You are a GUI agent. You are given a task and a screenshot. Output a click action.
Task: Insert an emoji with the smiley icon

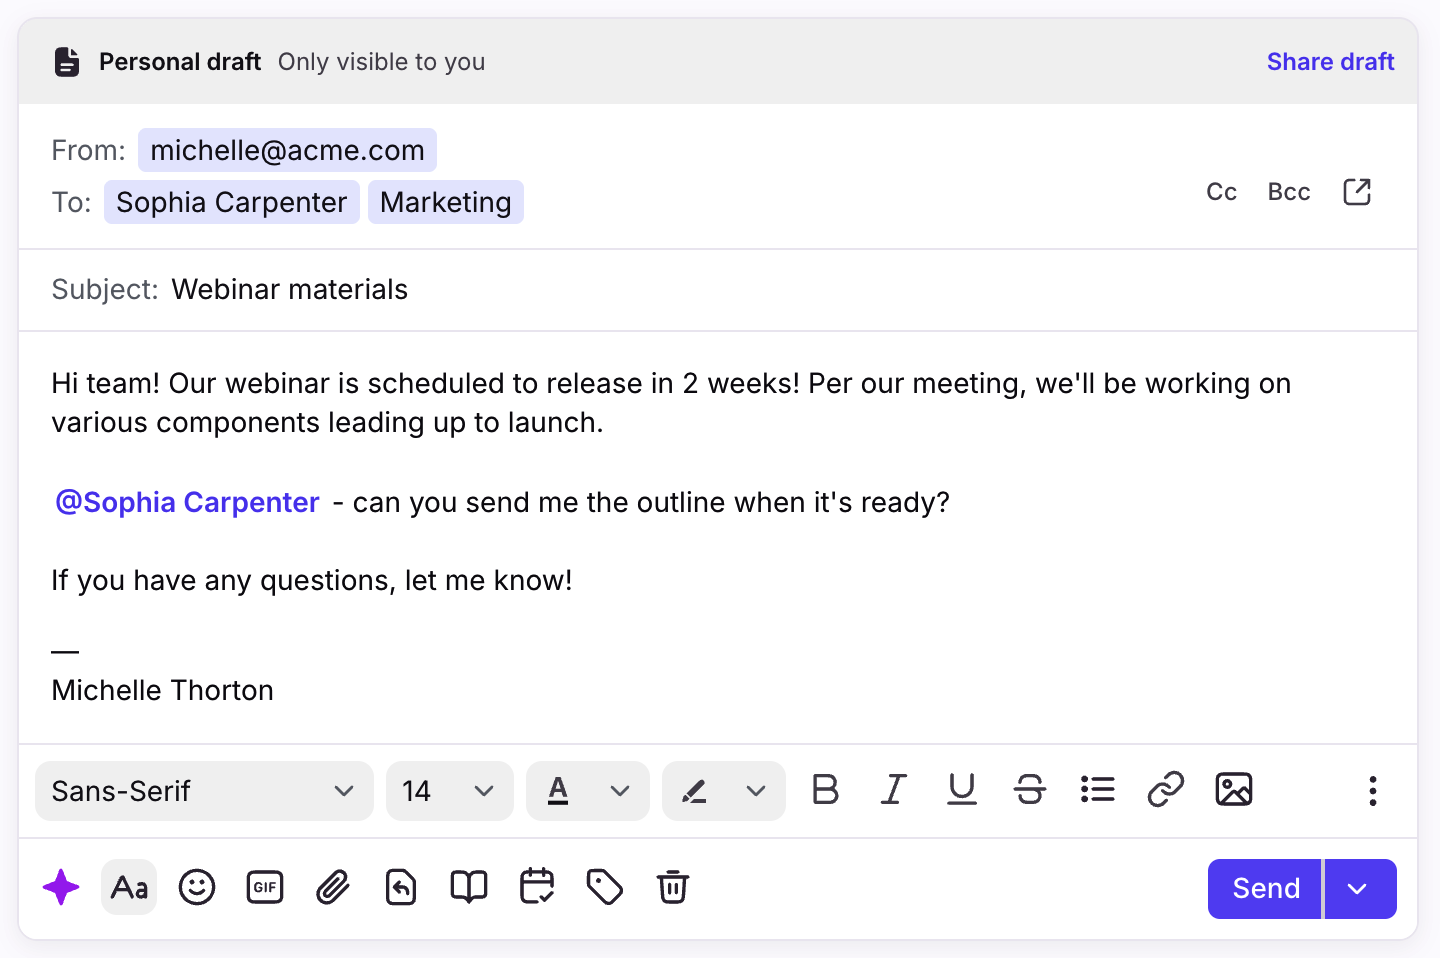197,887
